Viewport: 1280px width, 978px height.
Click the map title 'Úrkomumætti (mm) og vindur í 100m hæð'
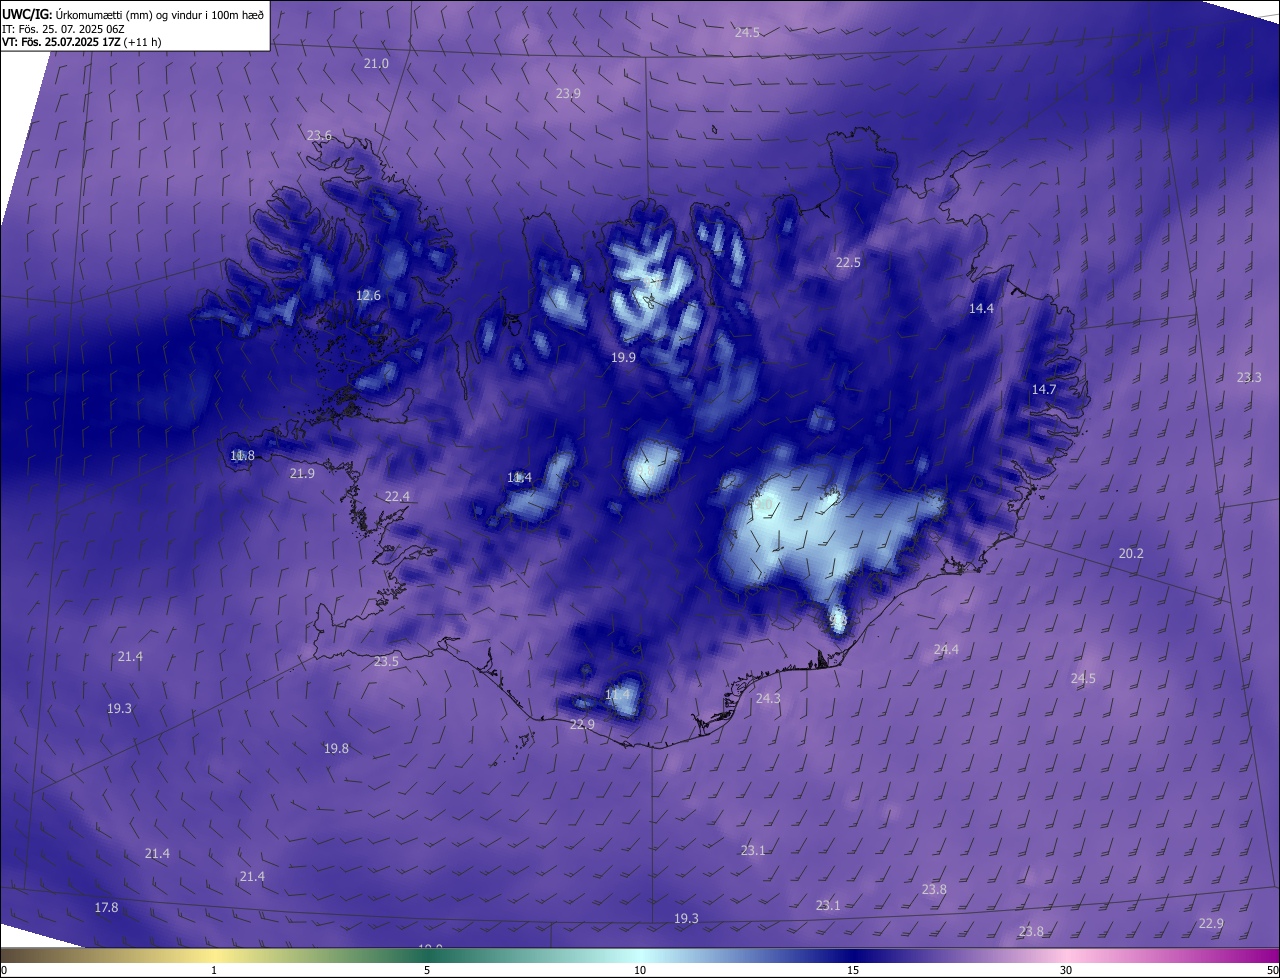point(158,14)
